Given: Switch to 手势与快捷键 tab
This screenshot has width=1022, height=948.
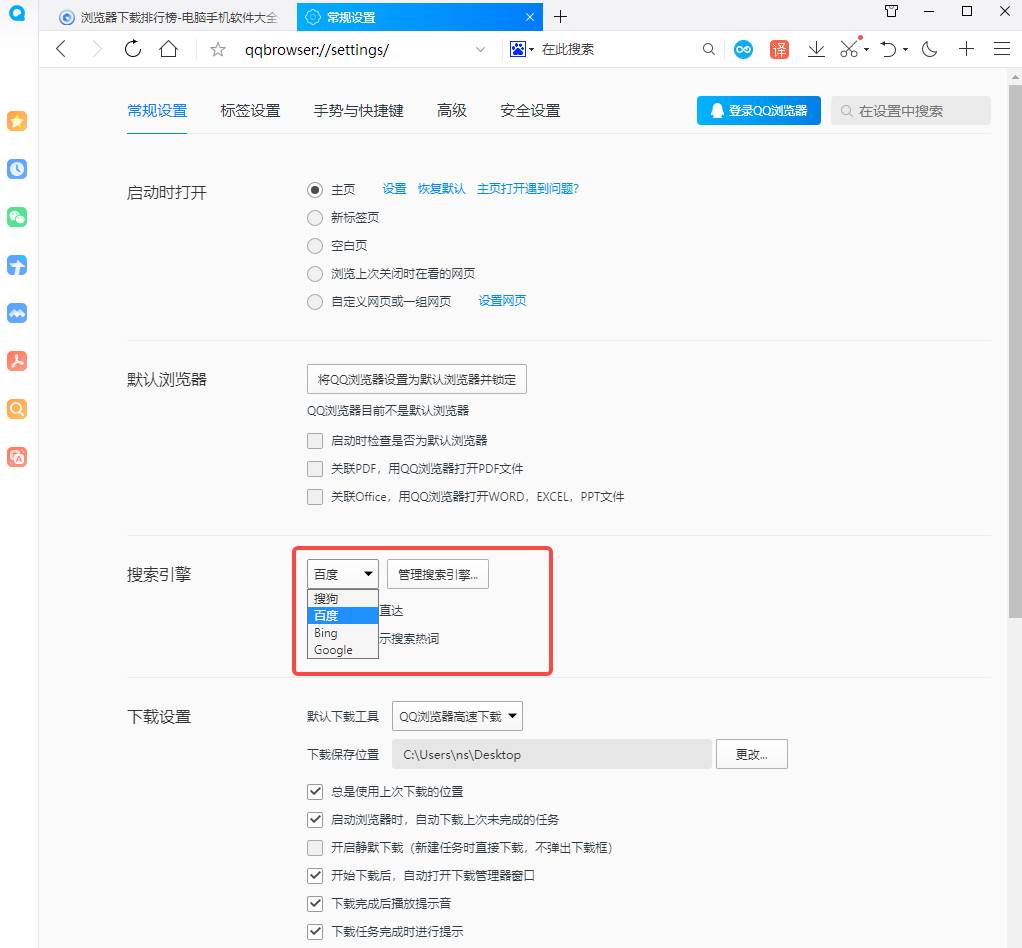Looking at the screenshot, I should pyautogui.click(x=358, y=111).
